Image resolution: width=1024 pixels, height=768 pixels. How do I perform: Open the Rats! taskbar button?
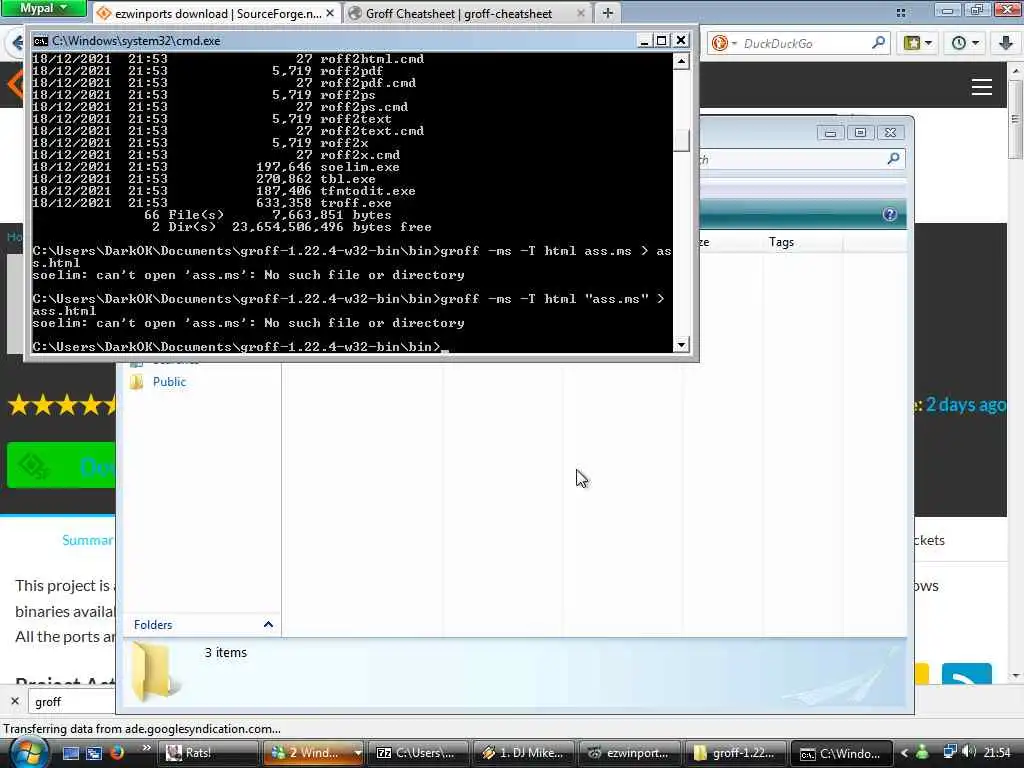pyautogui.click(x=208, y=753)
